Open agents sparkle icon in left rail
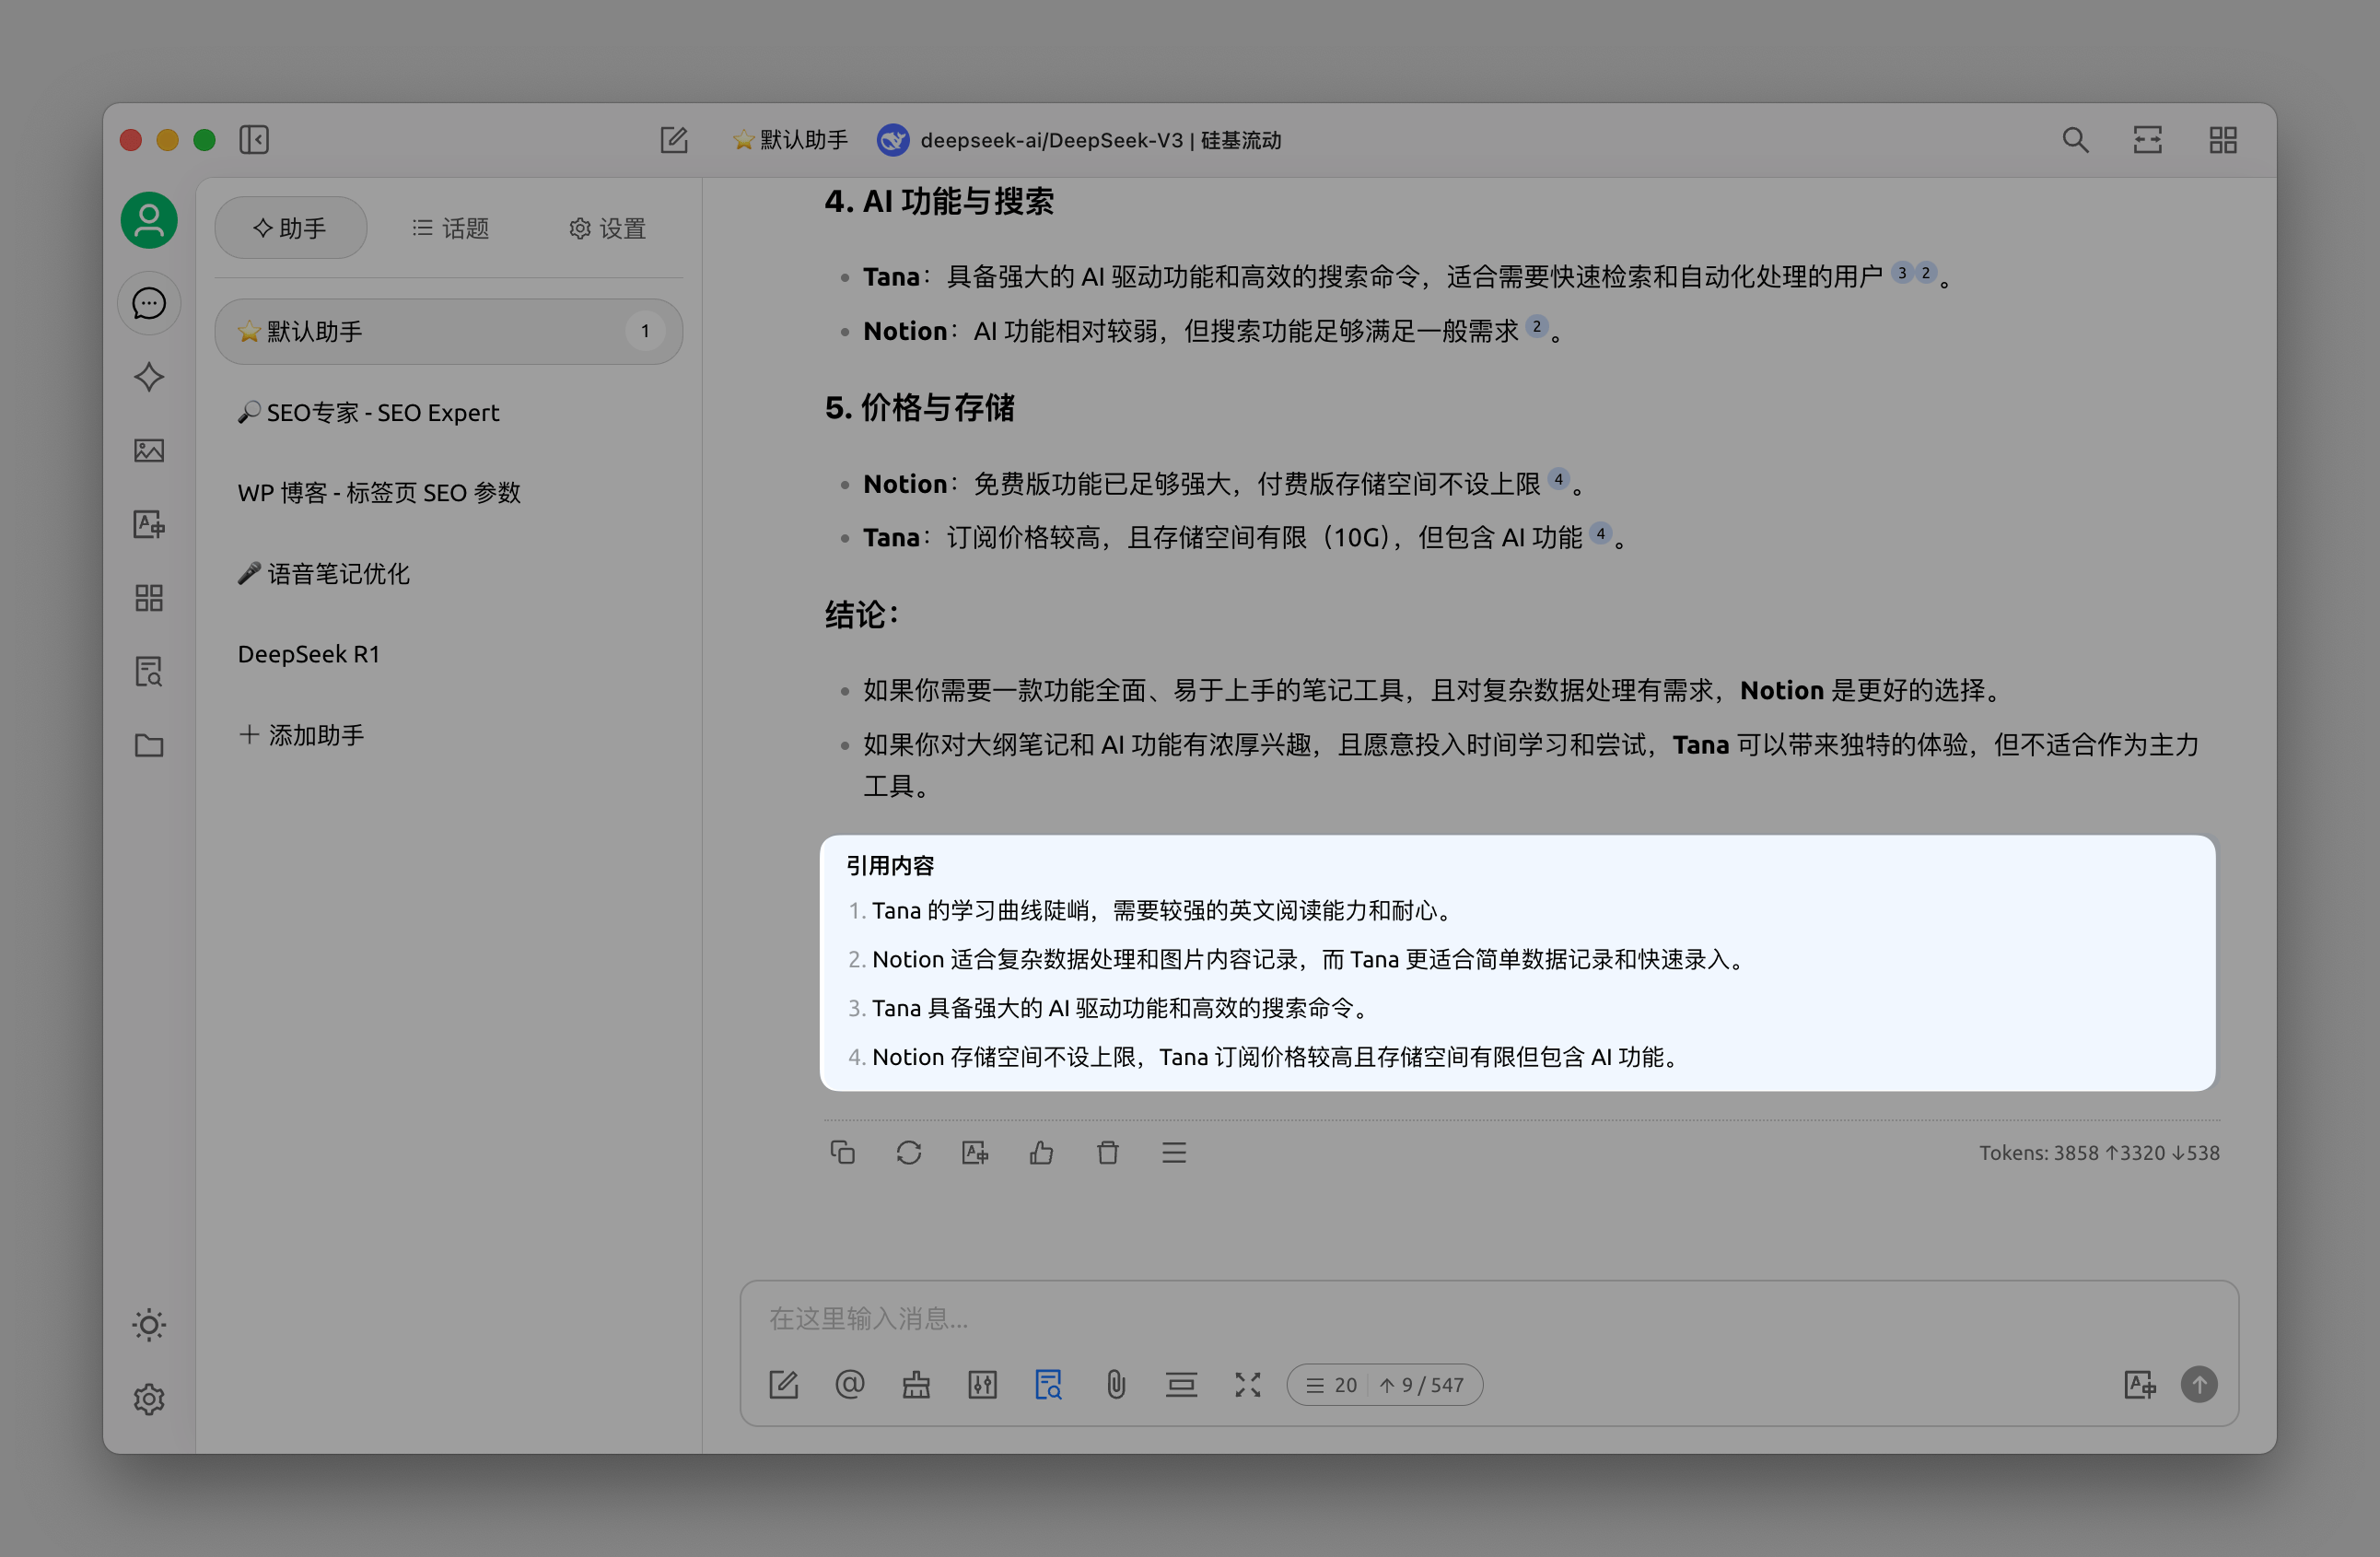 149,377
